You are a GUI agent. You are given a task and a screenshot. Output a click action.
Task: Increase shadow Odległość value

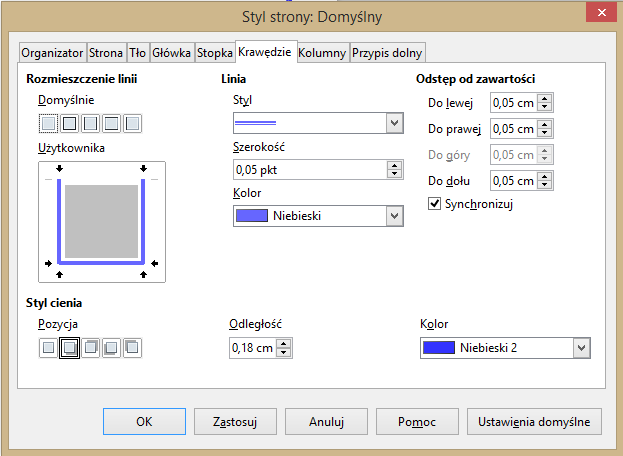tap(284, 344)
